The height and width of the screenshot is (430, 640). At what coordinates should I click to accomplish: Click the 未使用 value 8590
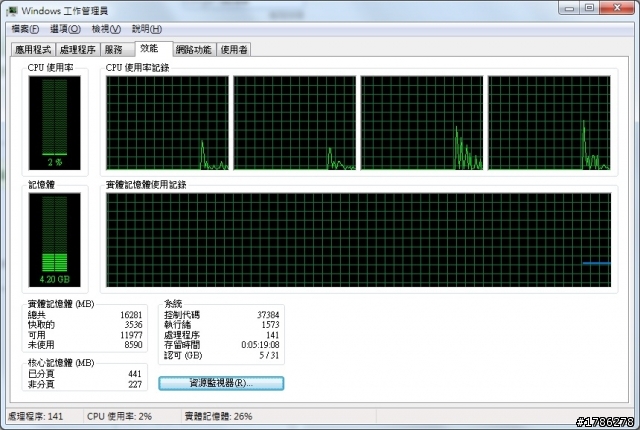pos(133,345)
